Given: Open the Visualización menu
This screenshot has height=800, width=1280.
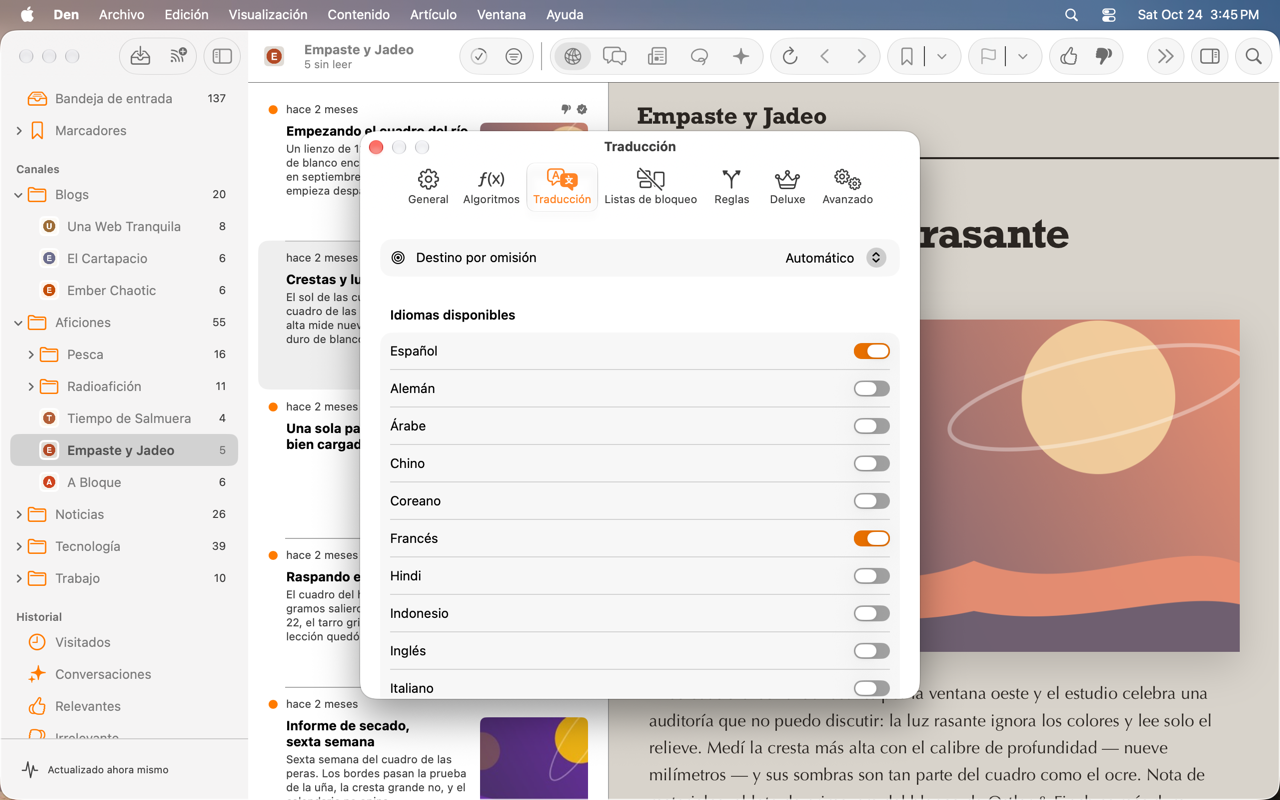Looking at the screenshot, I should tap(268, 15).
